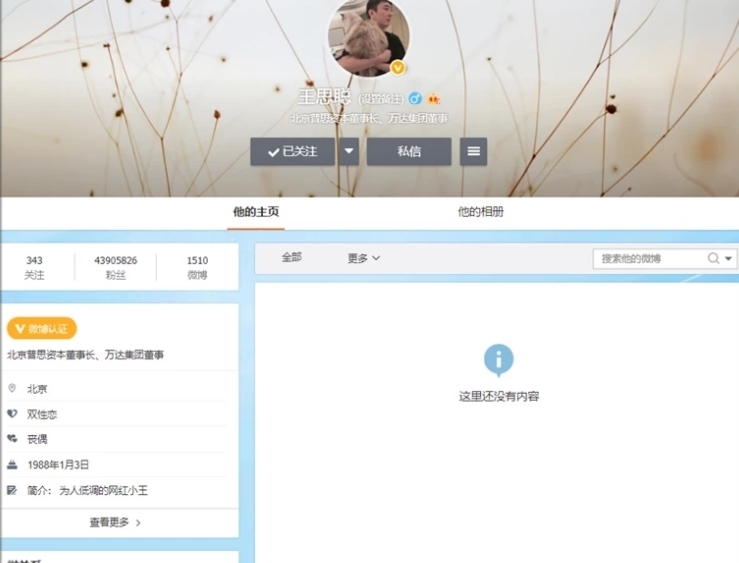Image resolution: width=739 pixels, height=563 pixels.
Task: Expand the search options arrow
Action: 729,258
